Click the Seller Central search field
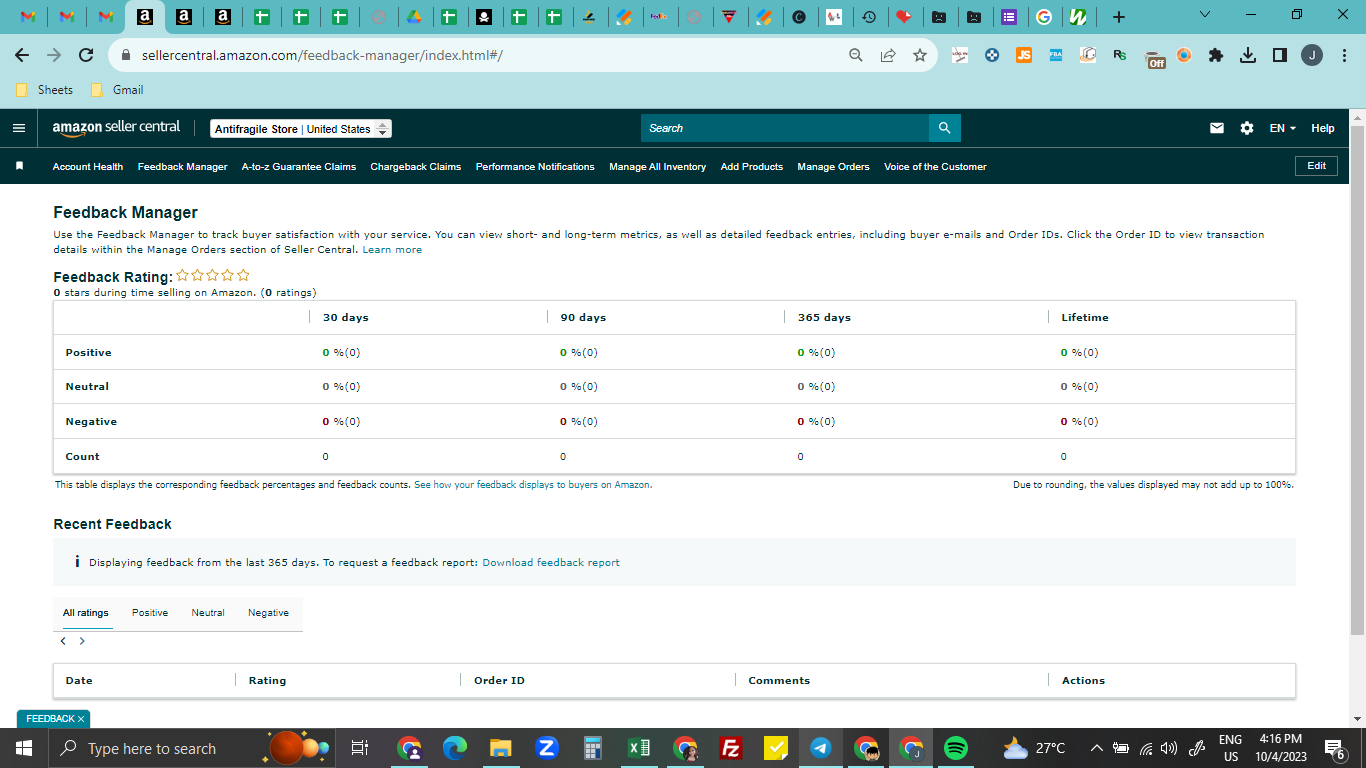1366x768 pixels. tap(785, 128)
